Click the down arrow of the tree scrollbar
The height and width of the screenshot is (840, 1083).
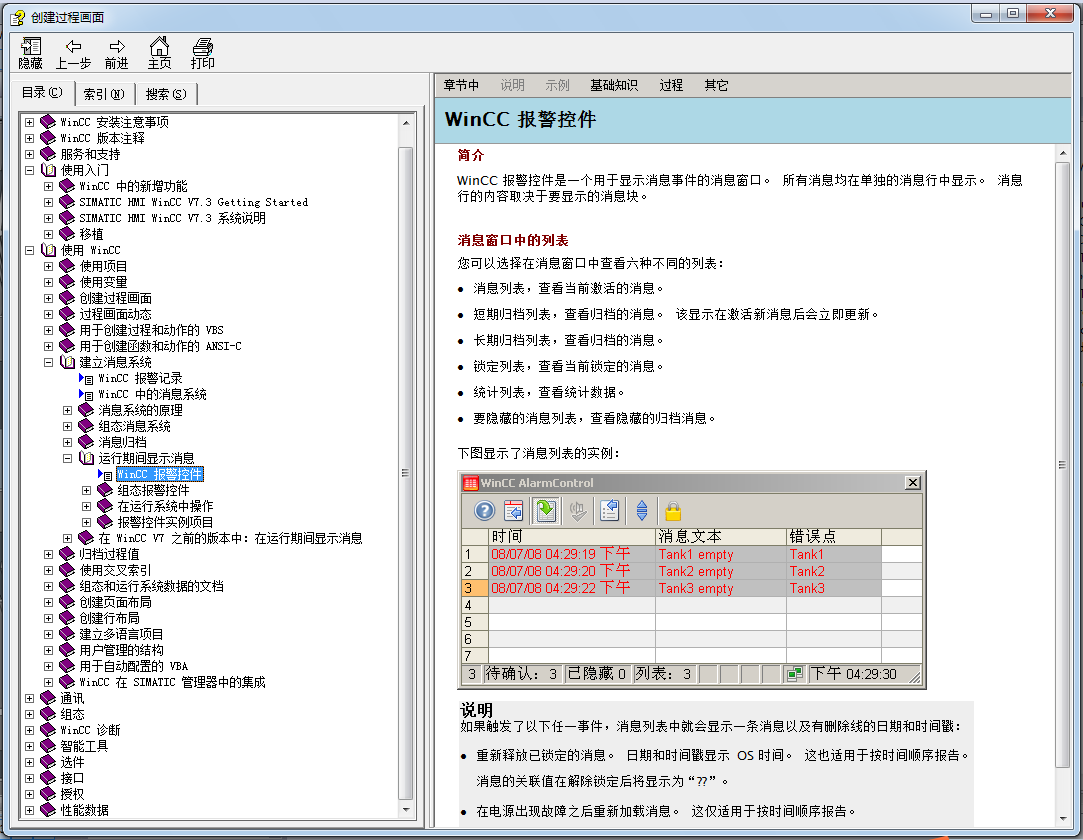click(406, 809)
